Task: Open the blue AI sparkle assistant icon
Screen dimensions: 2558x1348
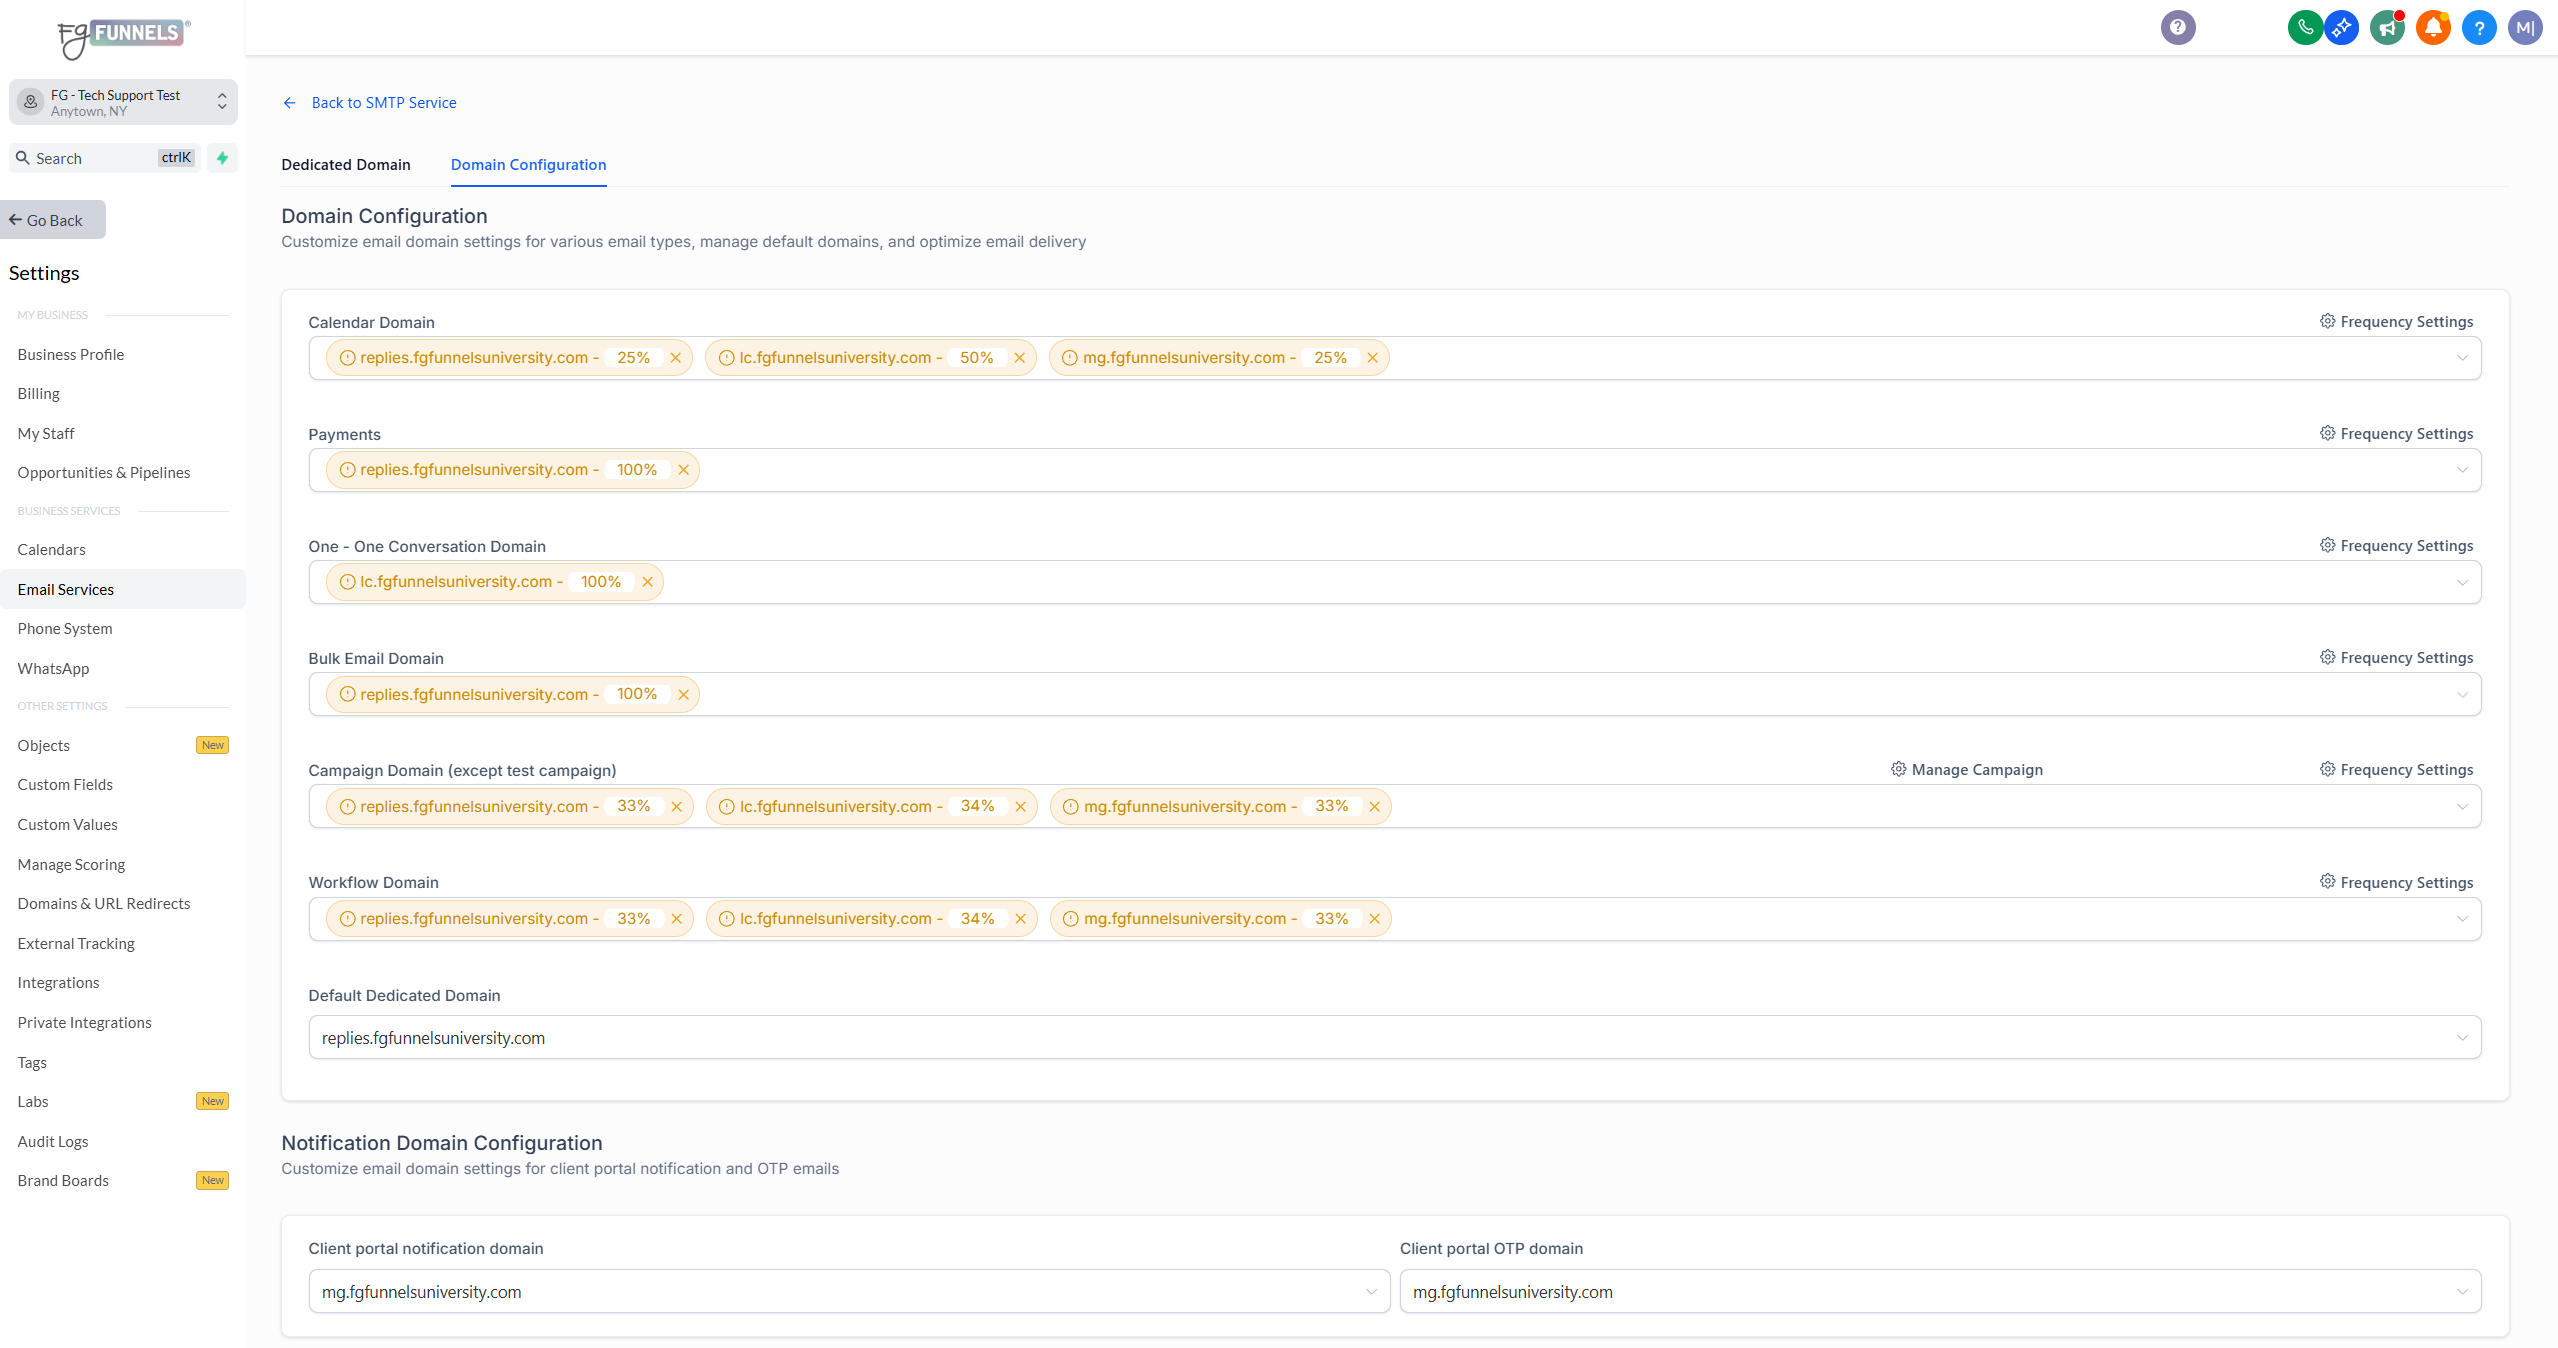Action: tap(2341, 28)
